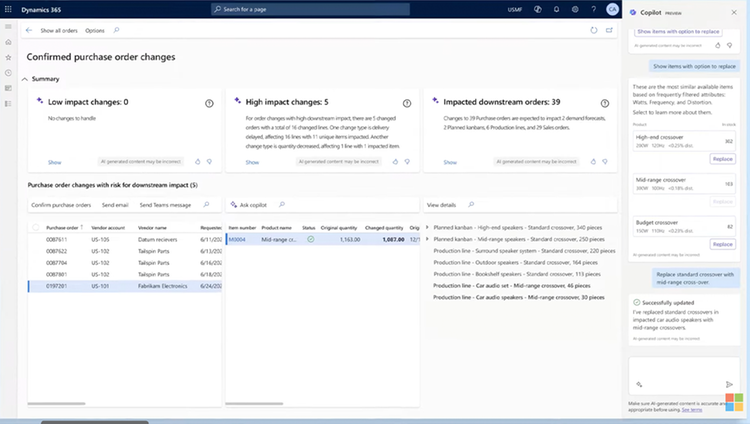The image size is (750, 424).
Task: Open the settings gear in top bar
Action: 575,9
